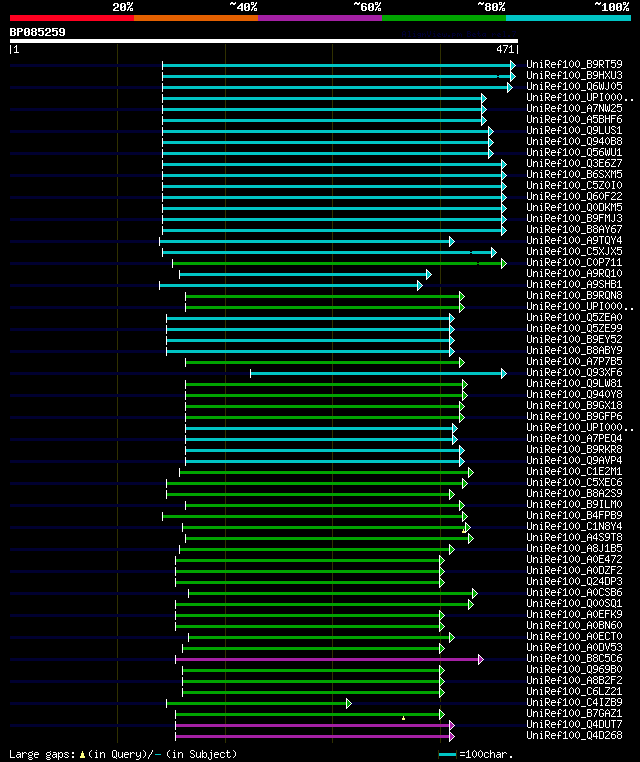Select the UniRef100_B9ILM0 label
640x762 pixels.
pyautogui.click(x=574, y=505)
